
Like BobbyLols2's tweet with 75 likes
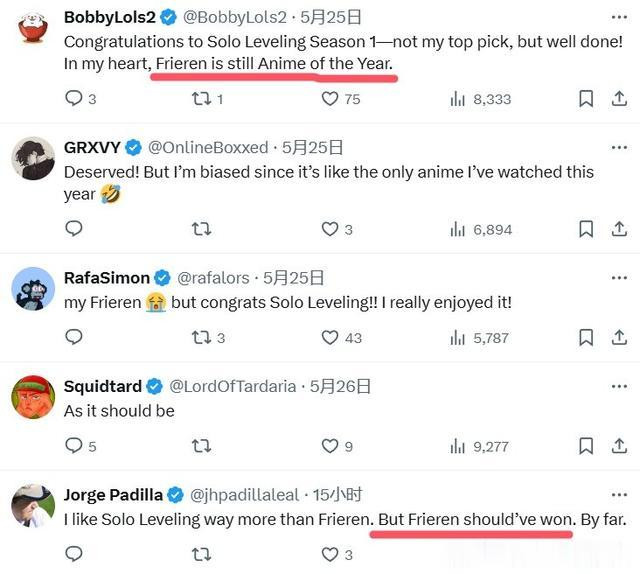pyautogui.click(x=330, y=99)
